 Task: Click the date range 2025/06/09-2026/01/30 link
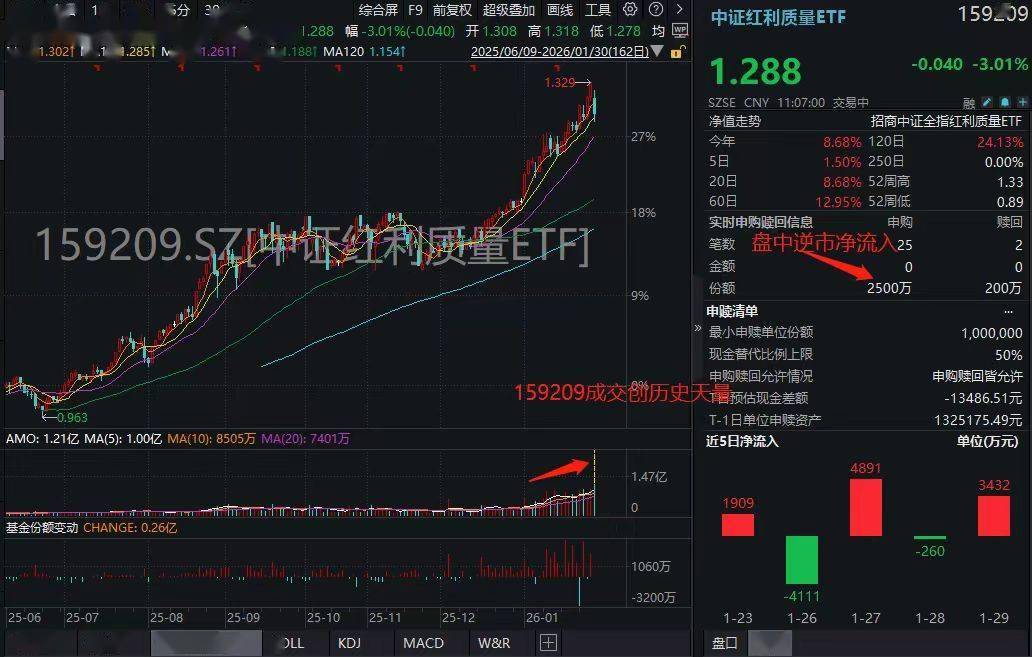[559, 51]
